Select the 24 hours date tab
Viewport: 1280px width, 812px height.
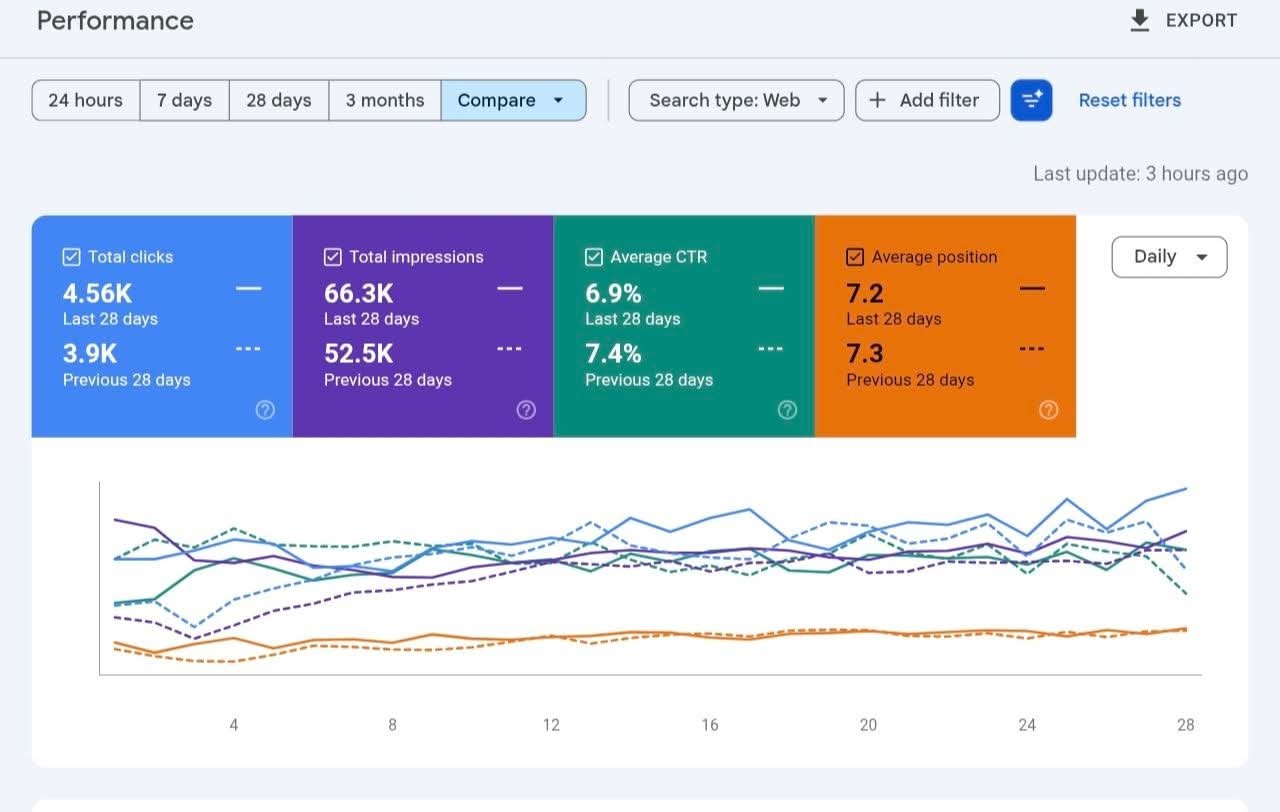pos(86,100)
